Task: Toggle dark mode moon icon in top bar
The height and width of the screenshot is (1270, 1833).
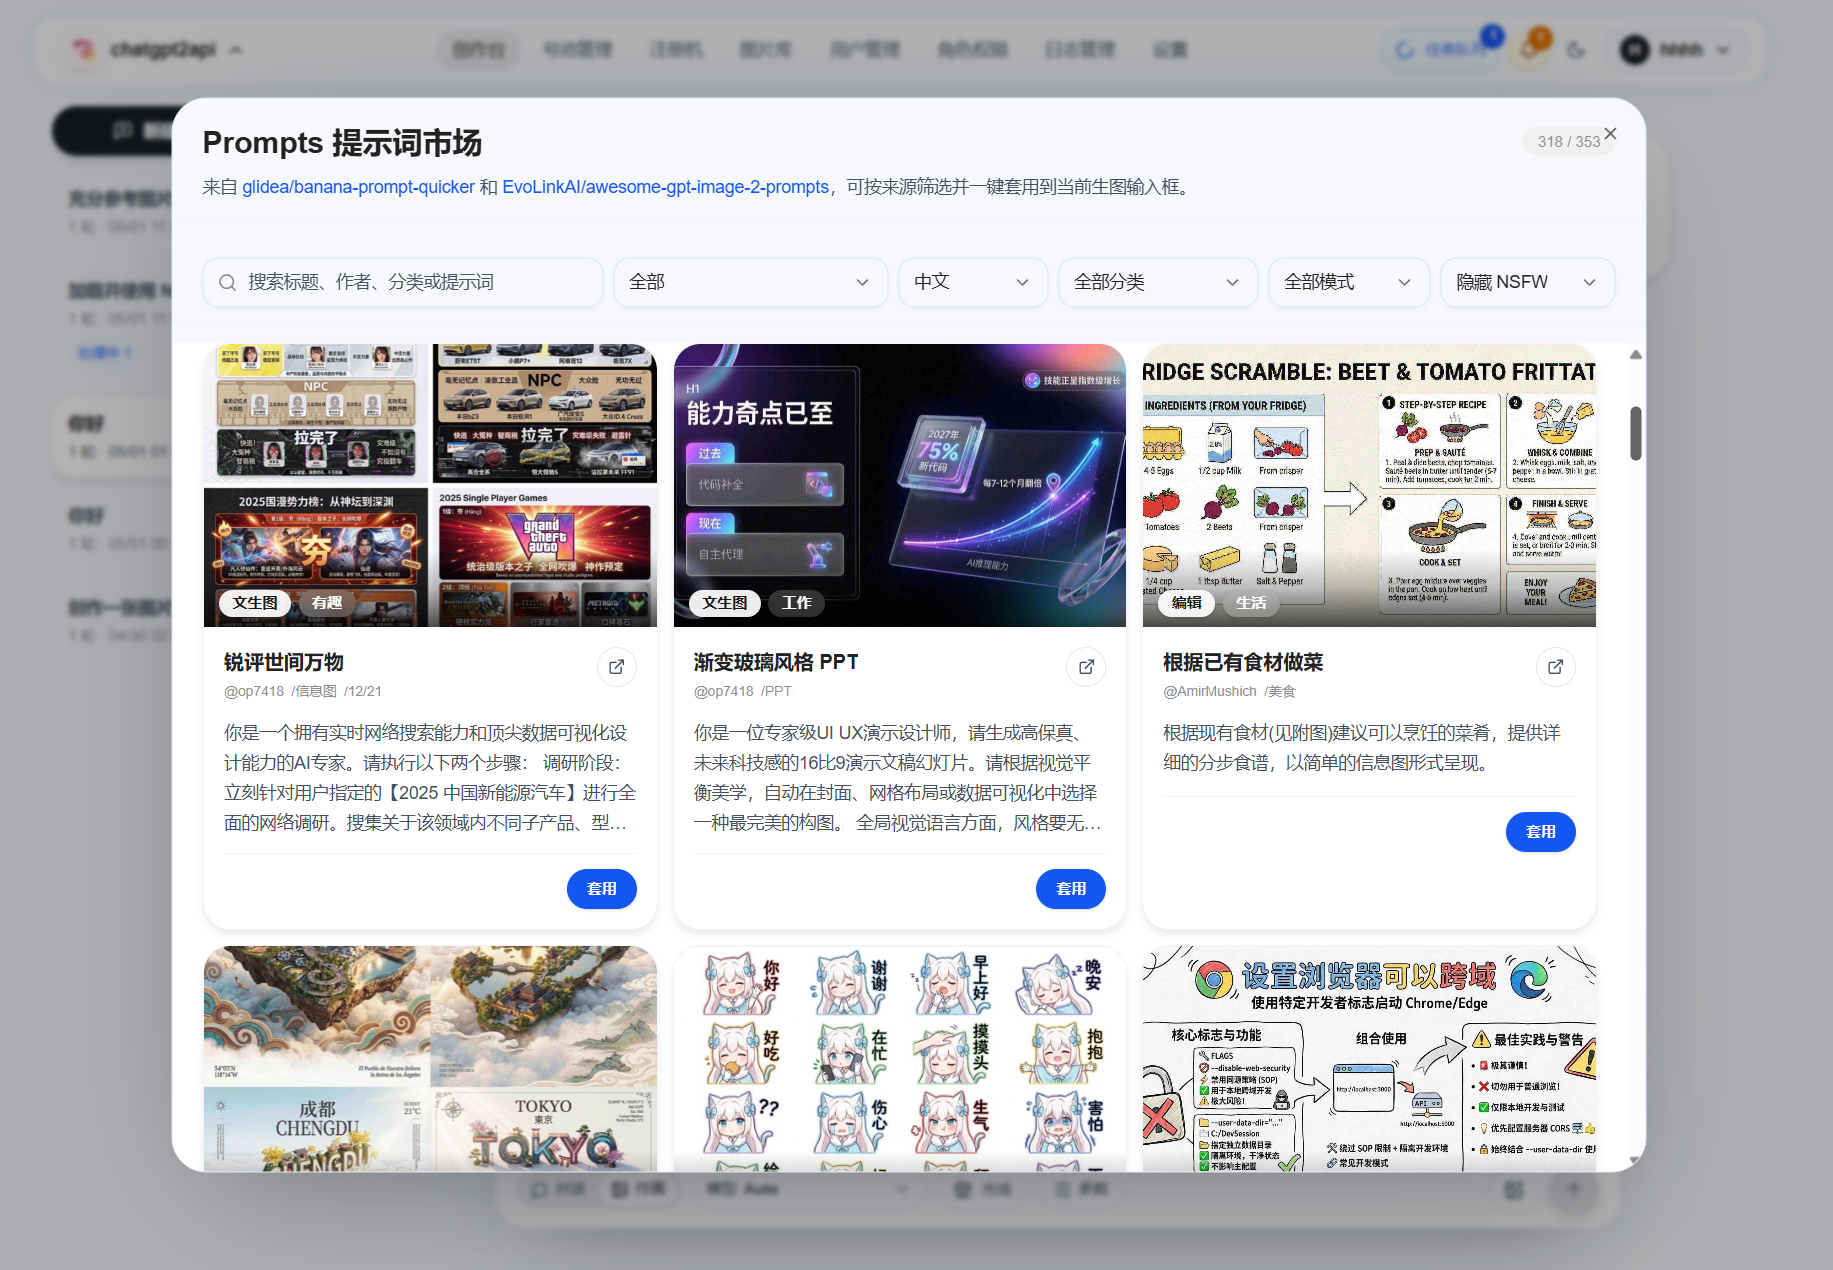Action: click(x=1576, y=50)
